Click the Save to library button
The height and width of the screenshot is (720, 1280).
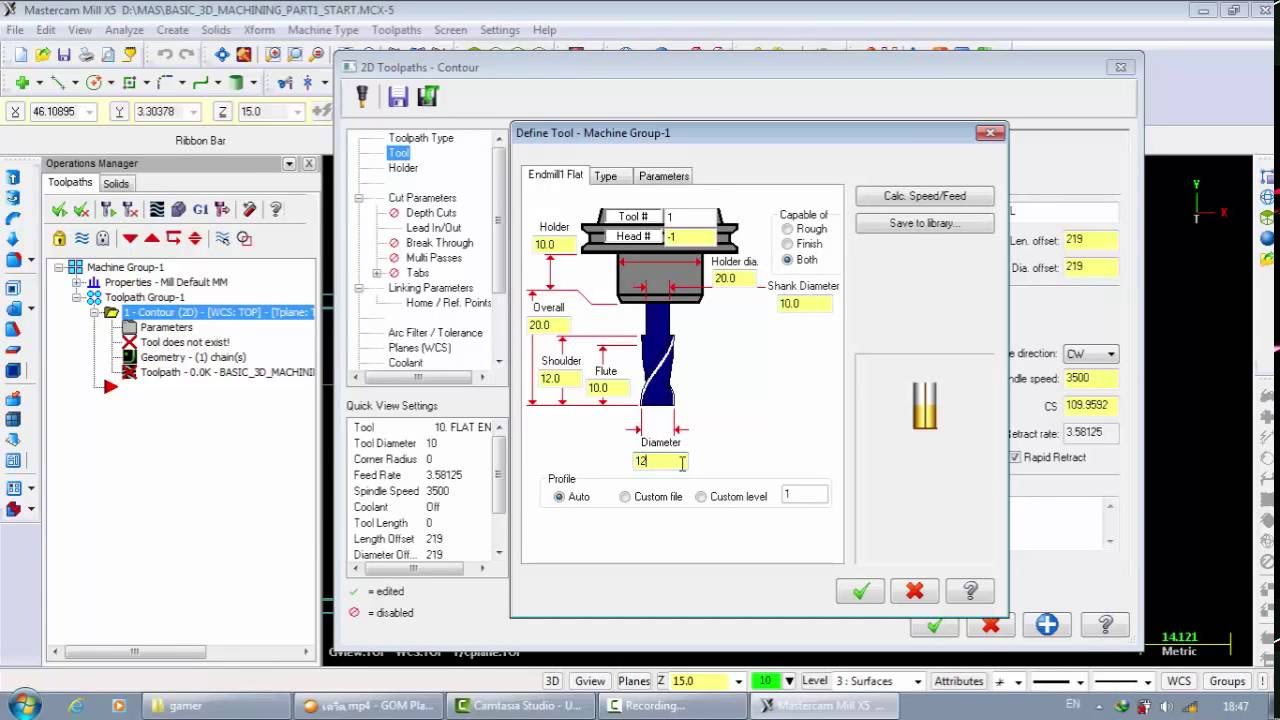pyautogui.click(x=925, y=223)
